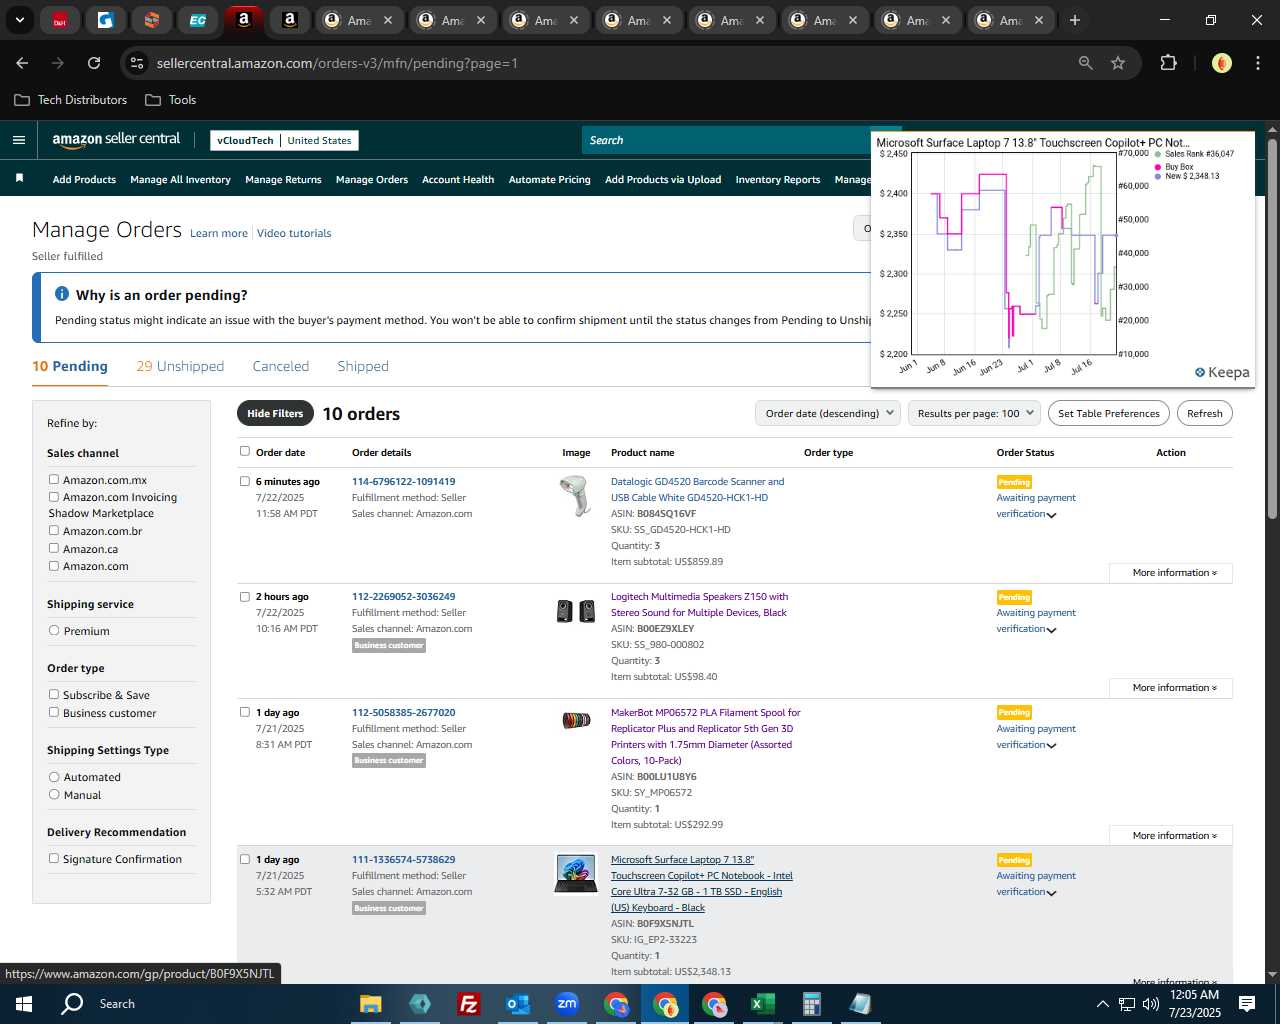Tick the Amazon.com.br sales channel checkbox
1280x1024 pixels.
[54, 530]
